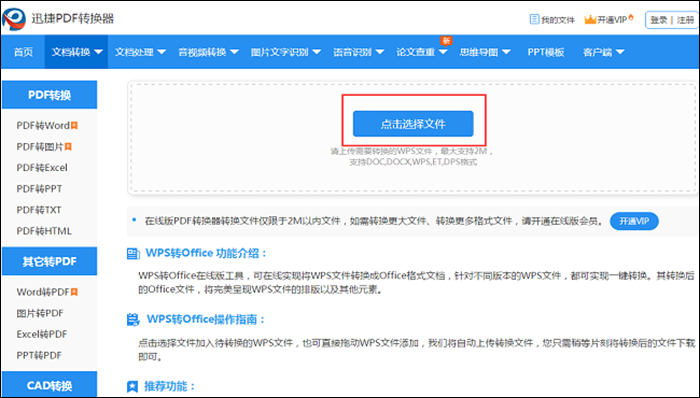This screenshot has height=398, width=700.
Task: Click the 其它转PDF sidebar header
Action: tap(50, 261)
